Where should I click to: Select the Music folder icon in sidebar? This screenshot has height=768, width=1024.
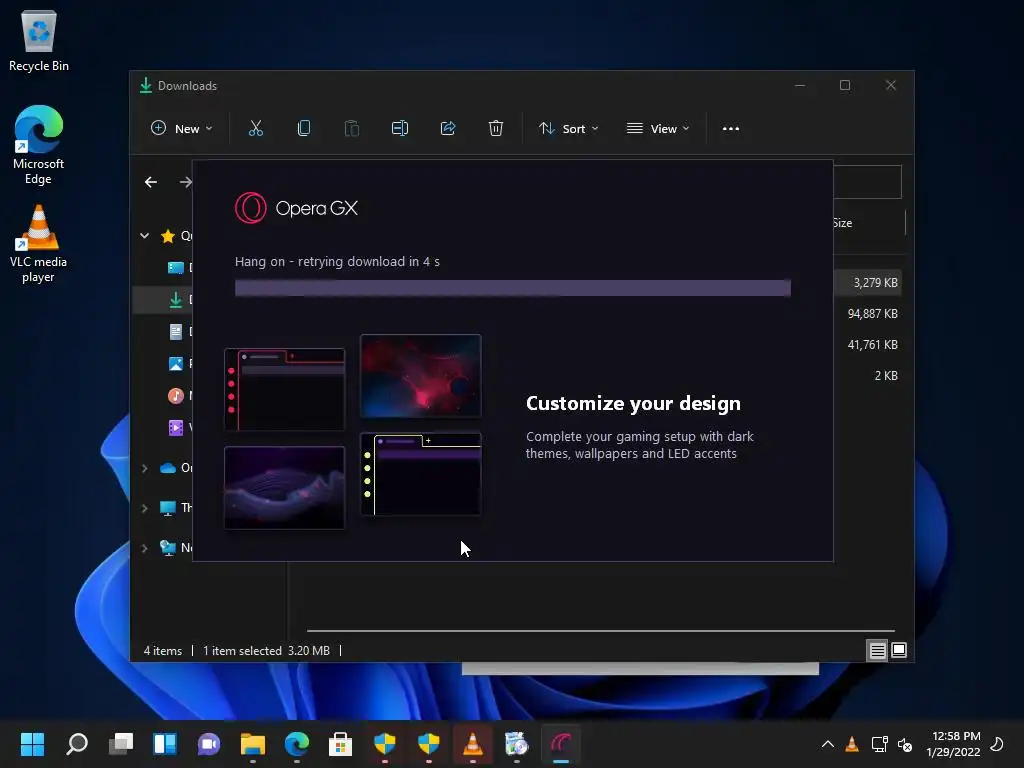pyautogui.click(x=176, y=395)
